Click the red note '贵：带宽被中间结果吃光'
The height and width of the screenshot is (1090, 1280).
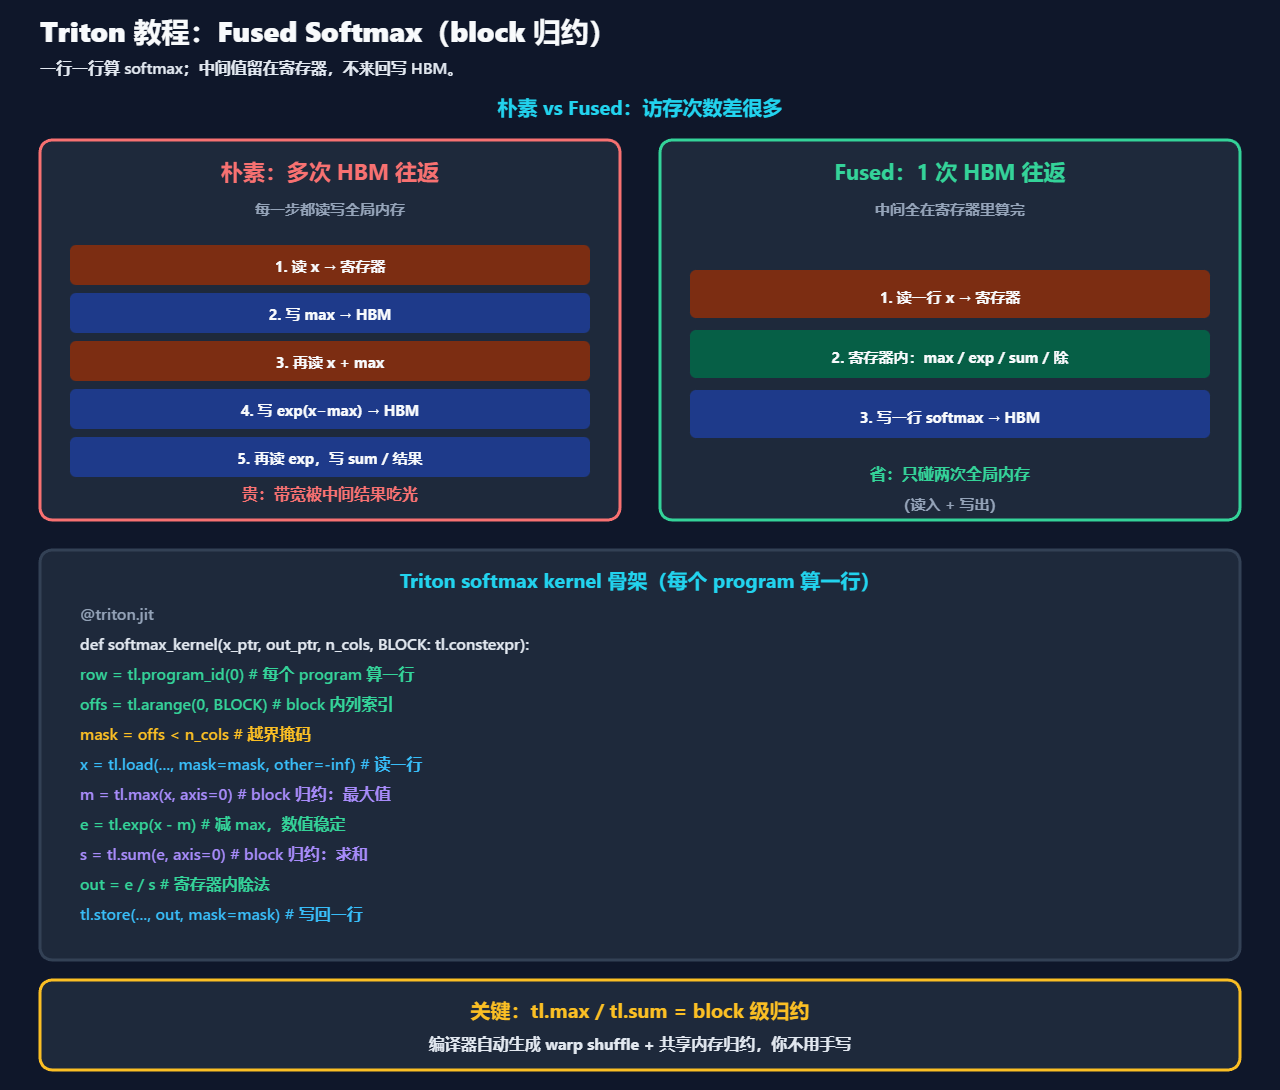(x=330, y=494)
